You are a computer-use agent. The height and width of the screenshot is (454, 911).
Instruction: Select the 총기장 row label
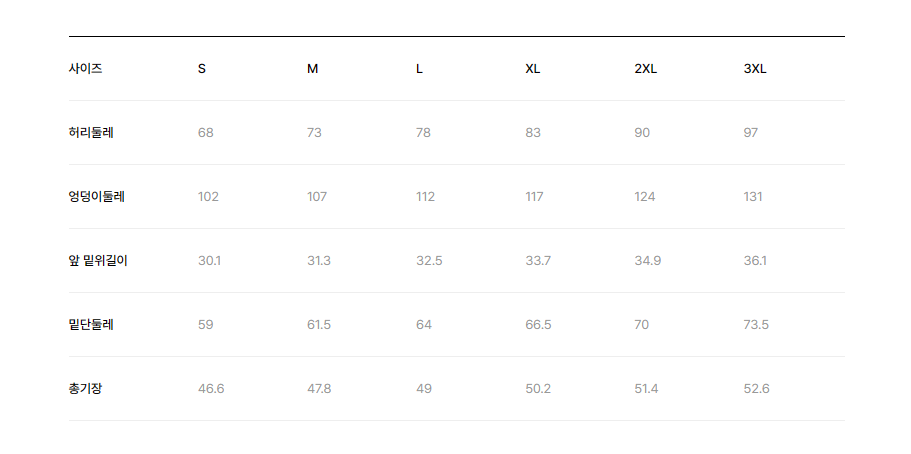tap(85, 388)
